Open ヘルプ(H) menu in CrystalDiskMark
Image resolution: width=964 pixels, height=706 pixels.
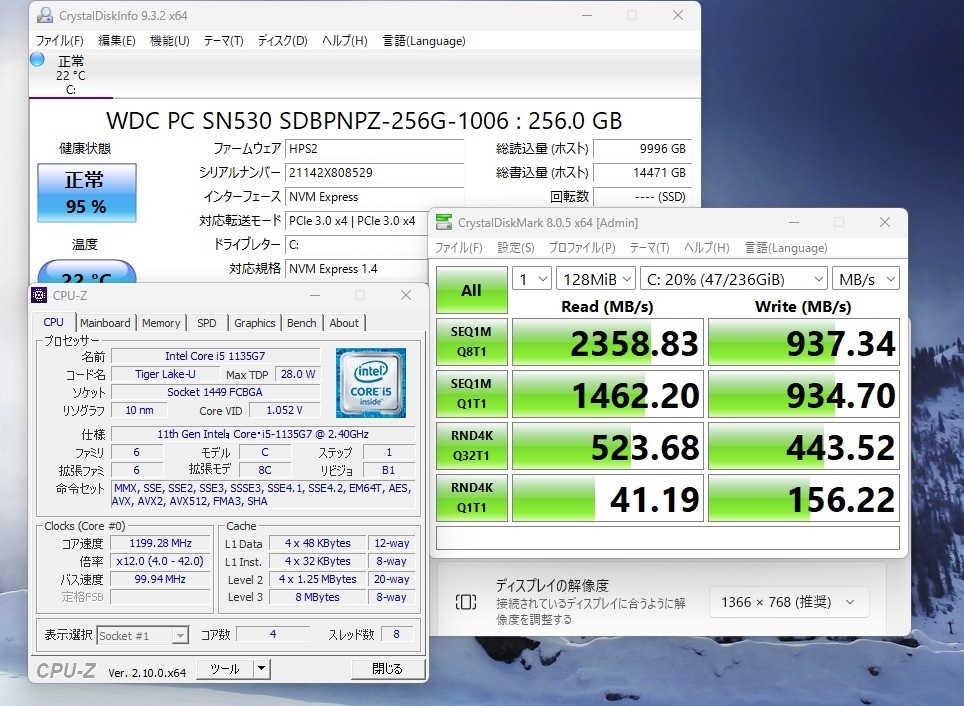point(706,248)
